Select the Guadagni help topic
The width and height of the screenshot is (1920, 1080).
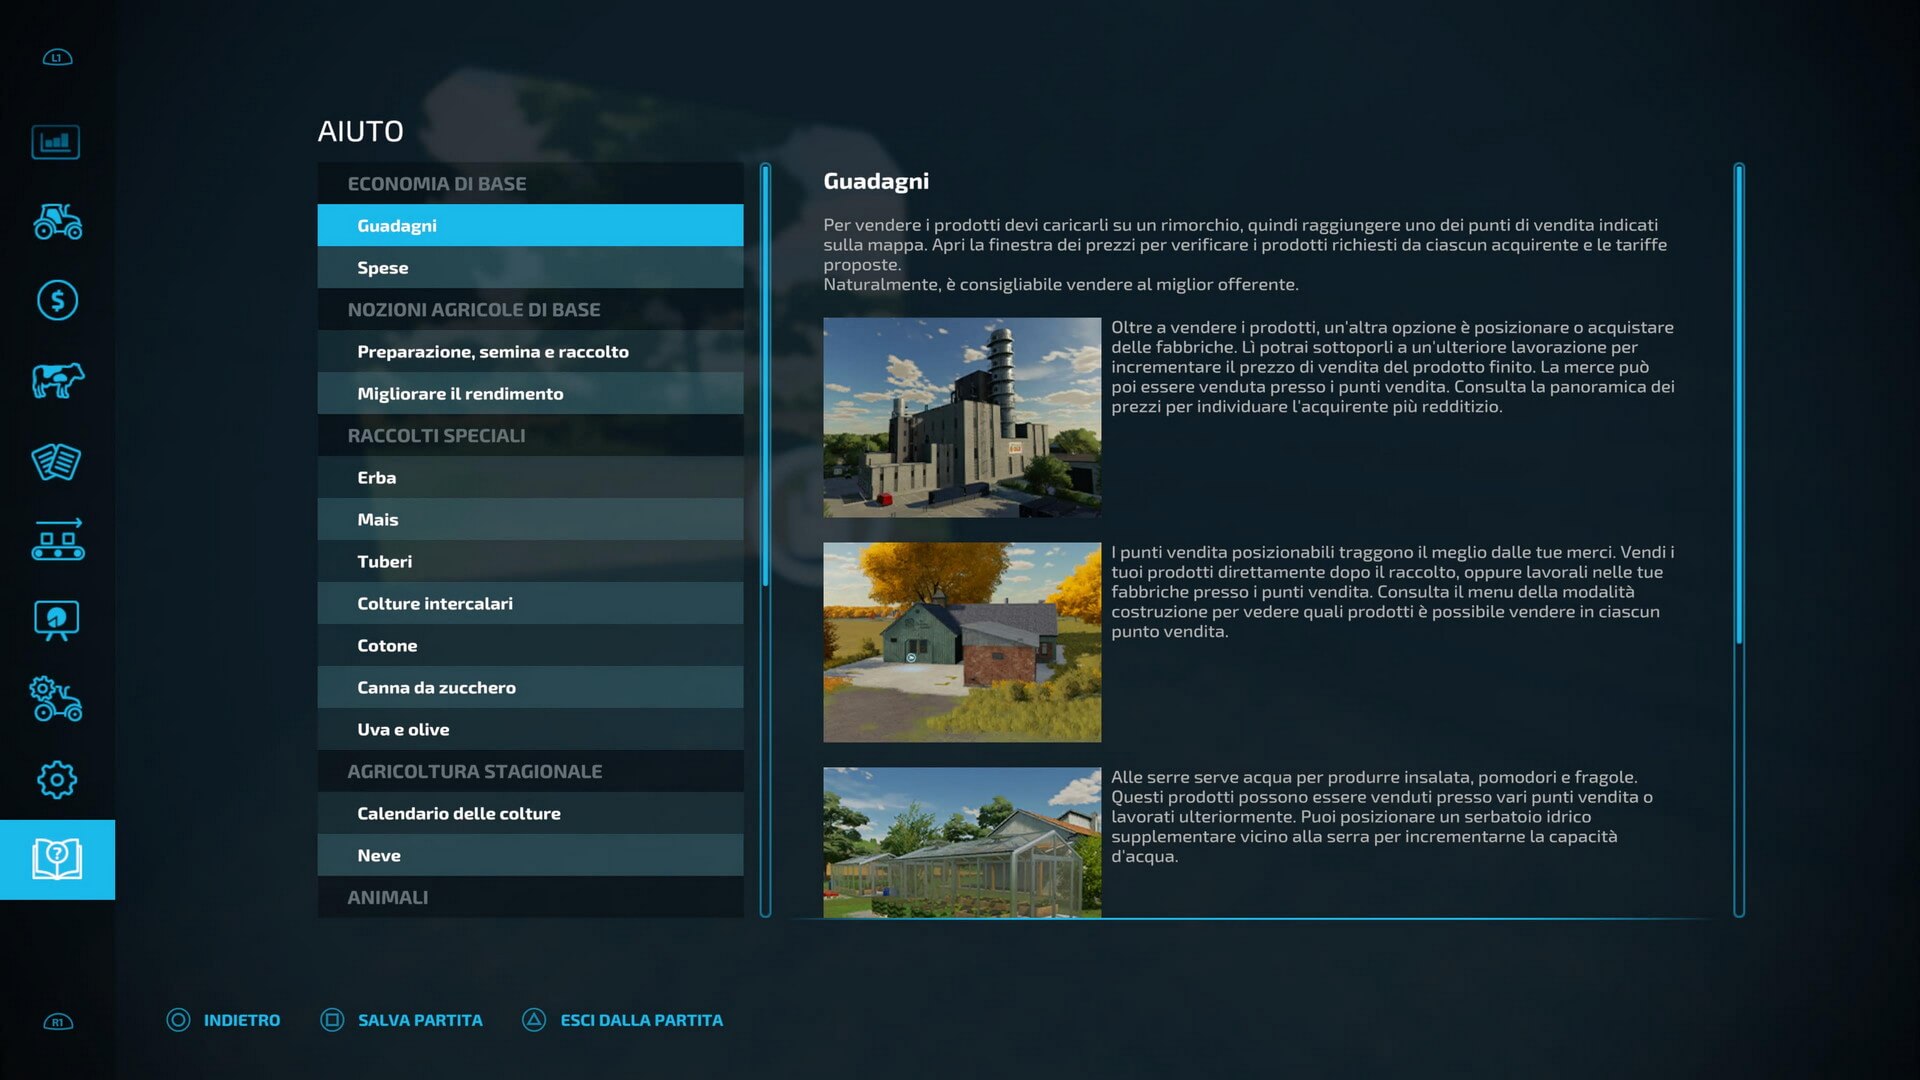click(530, 225)
